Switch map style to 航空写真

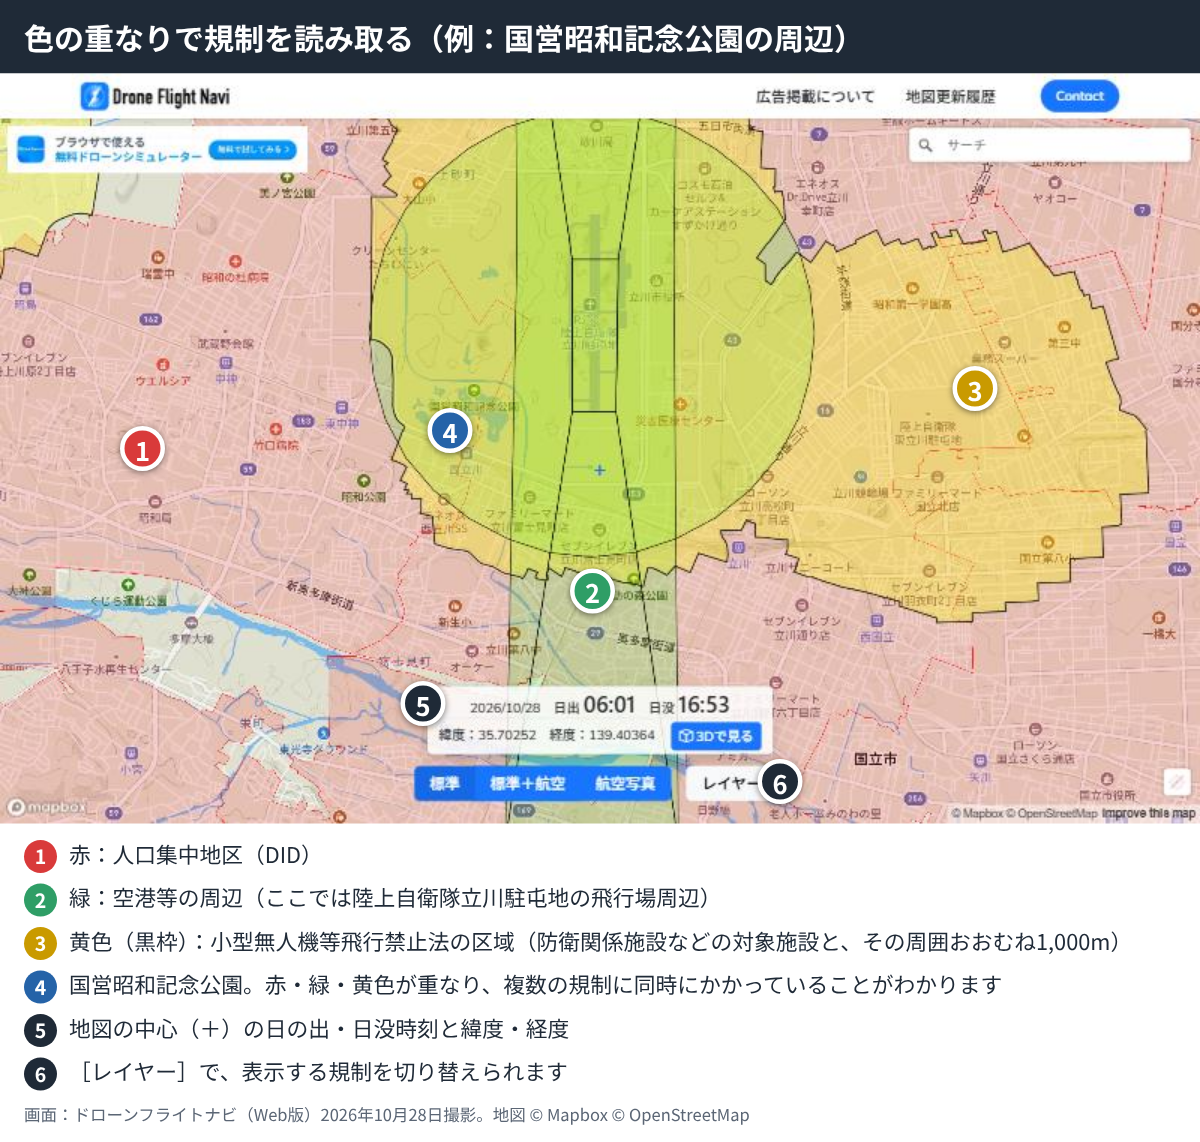click(x=625, y=783)
